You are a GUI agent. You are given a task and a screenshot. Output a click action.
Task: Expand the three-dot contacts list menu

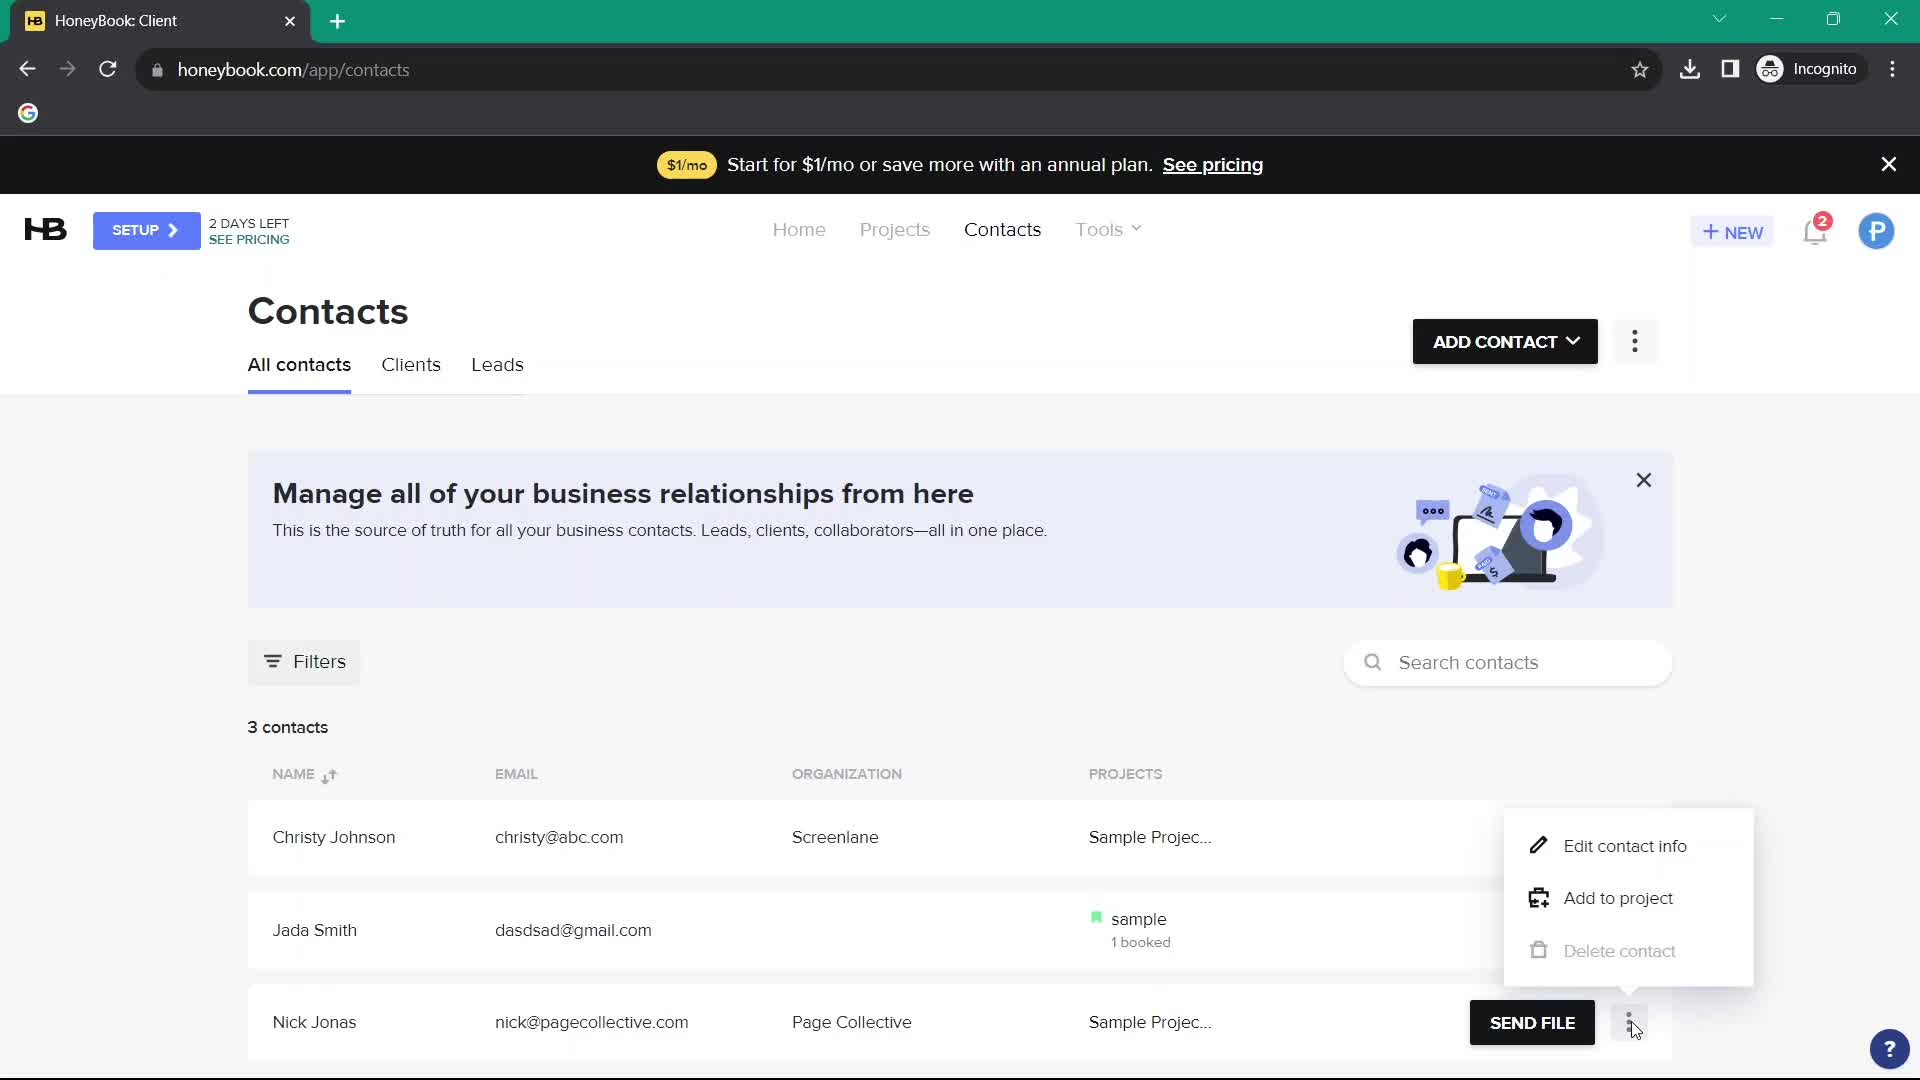[x=1635, y=342]
